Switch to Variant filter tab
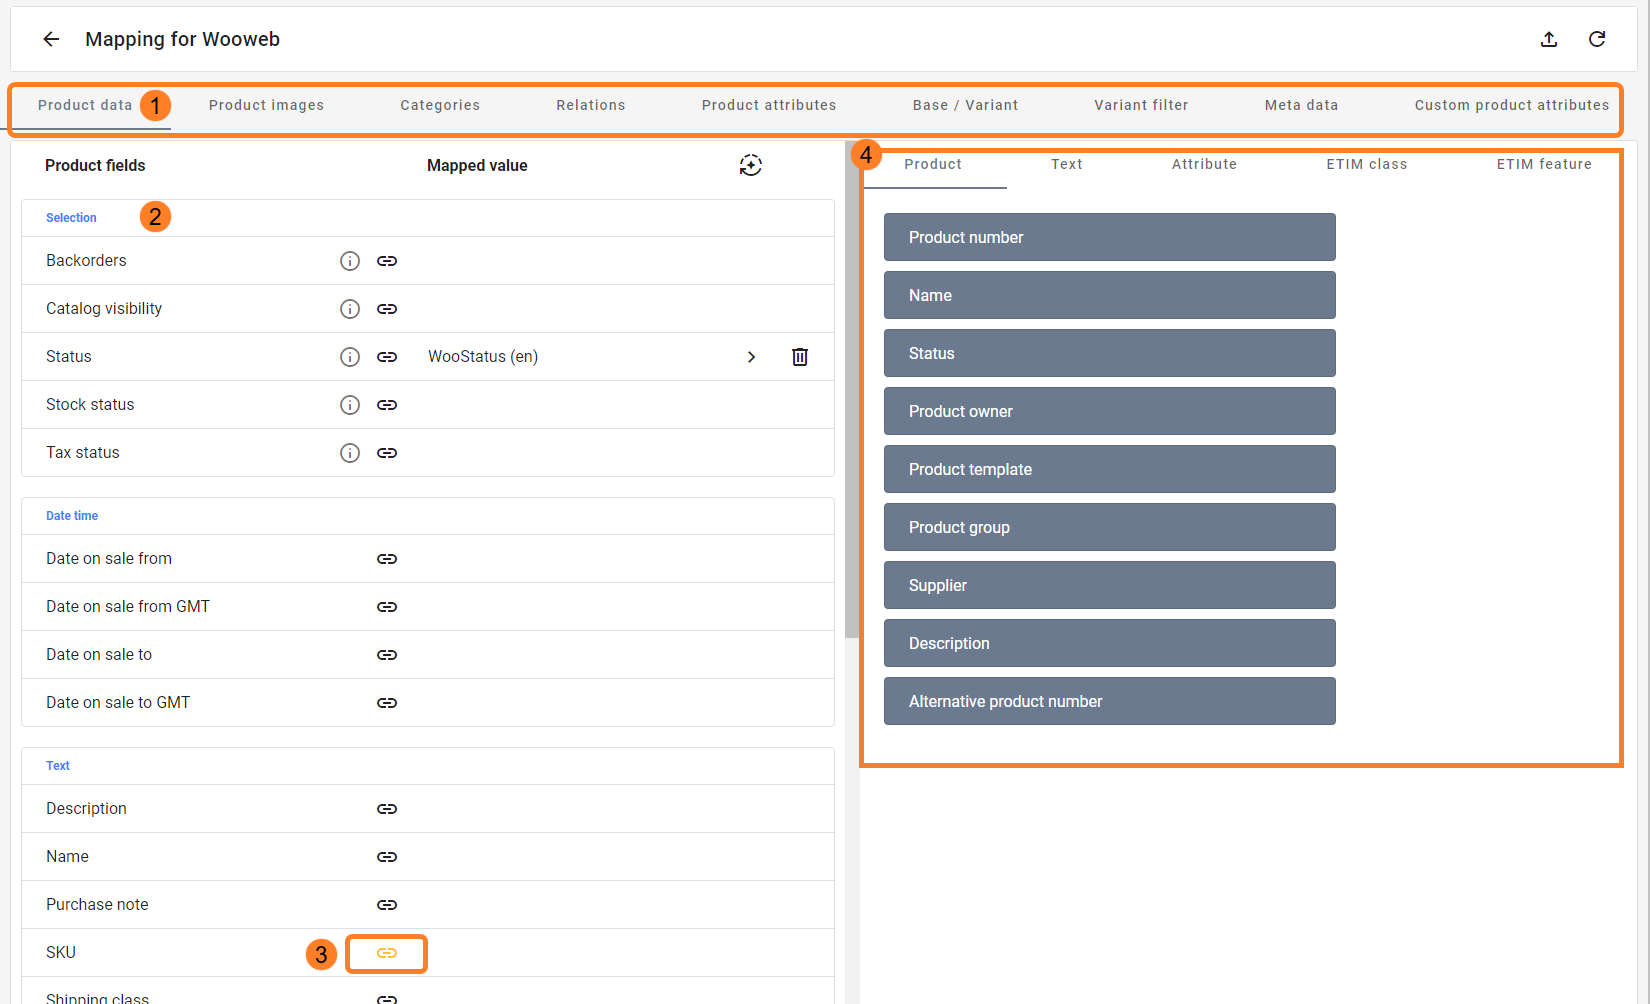 (1141, 105)
